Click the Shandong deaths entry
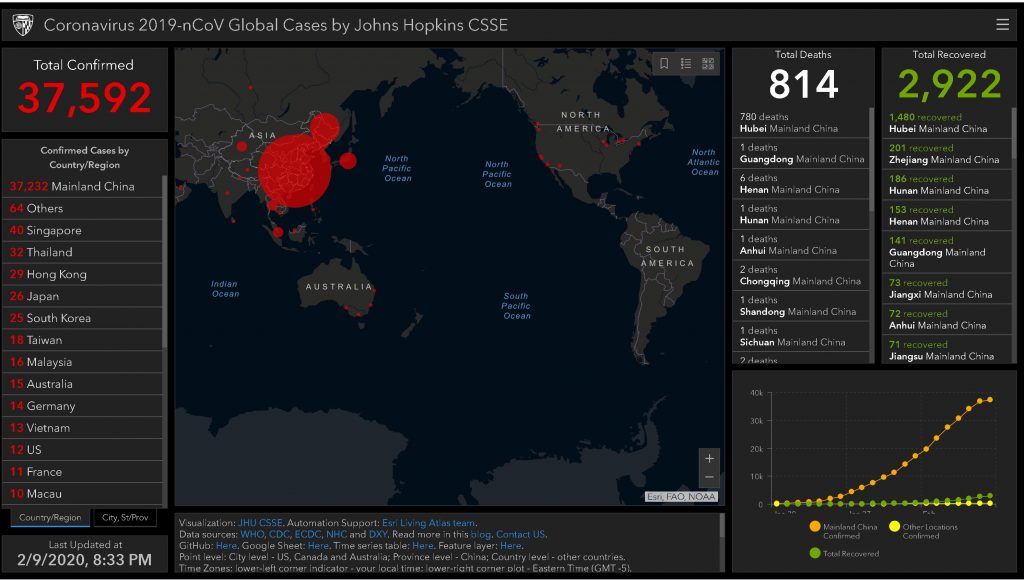Viewport: 1024px width, 580px height. (x=801, y=306)
